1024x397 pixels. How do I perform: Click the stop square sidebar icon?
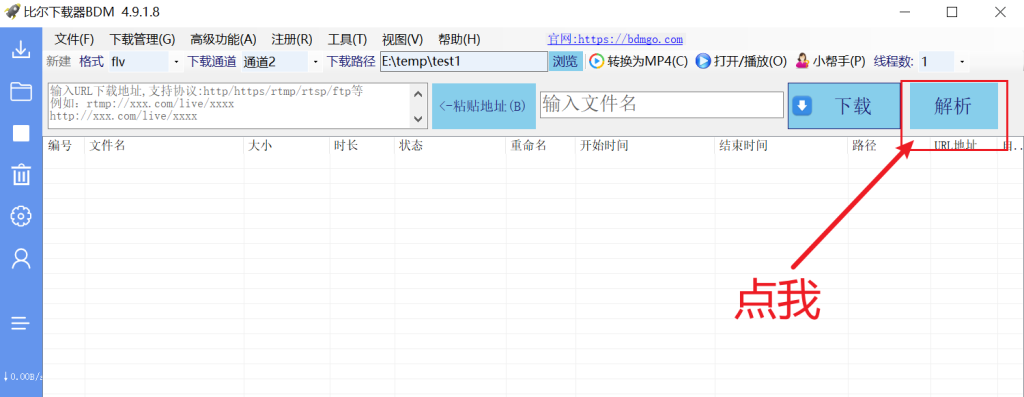pos(22,133)
